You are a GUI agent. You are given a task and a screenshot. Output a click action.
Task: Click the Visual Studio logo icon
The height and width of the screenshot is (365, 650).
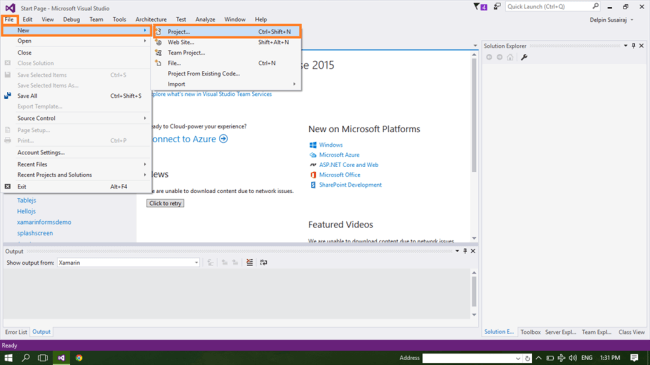(10, 8)
